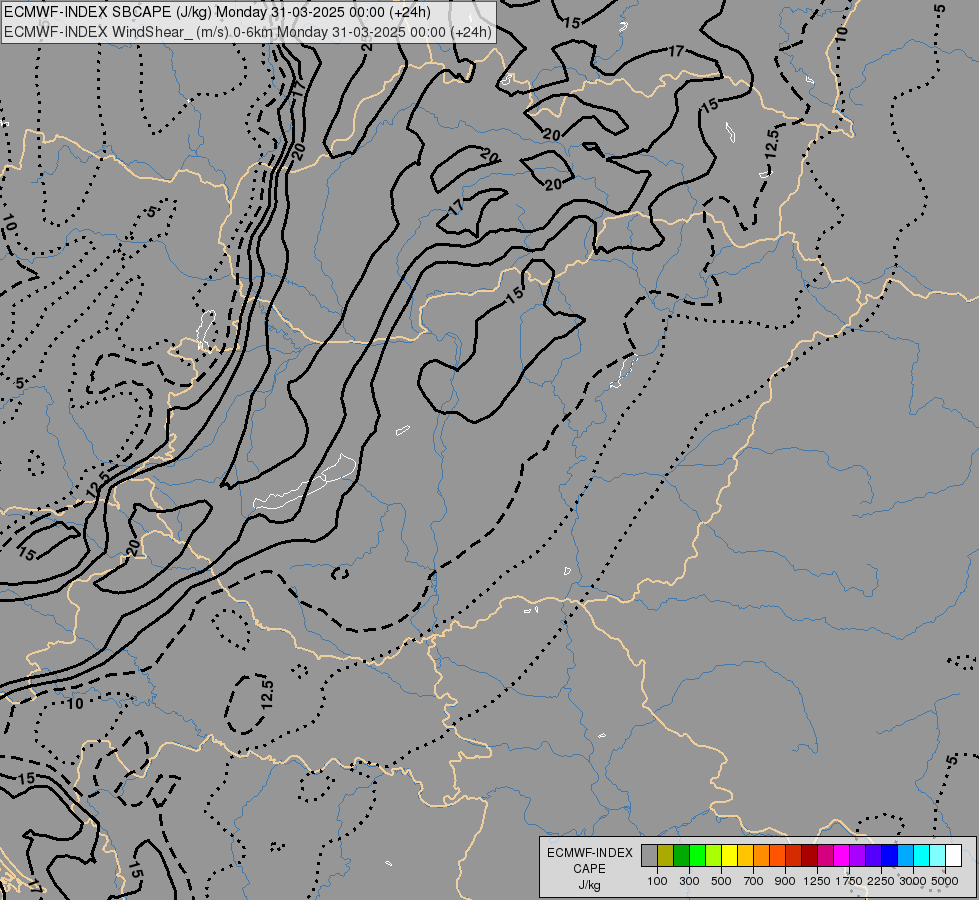Click the 'CAPE' label in the legend
Screen dimensions: 979x900
(589, 869)
